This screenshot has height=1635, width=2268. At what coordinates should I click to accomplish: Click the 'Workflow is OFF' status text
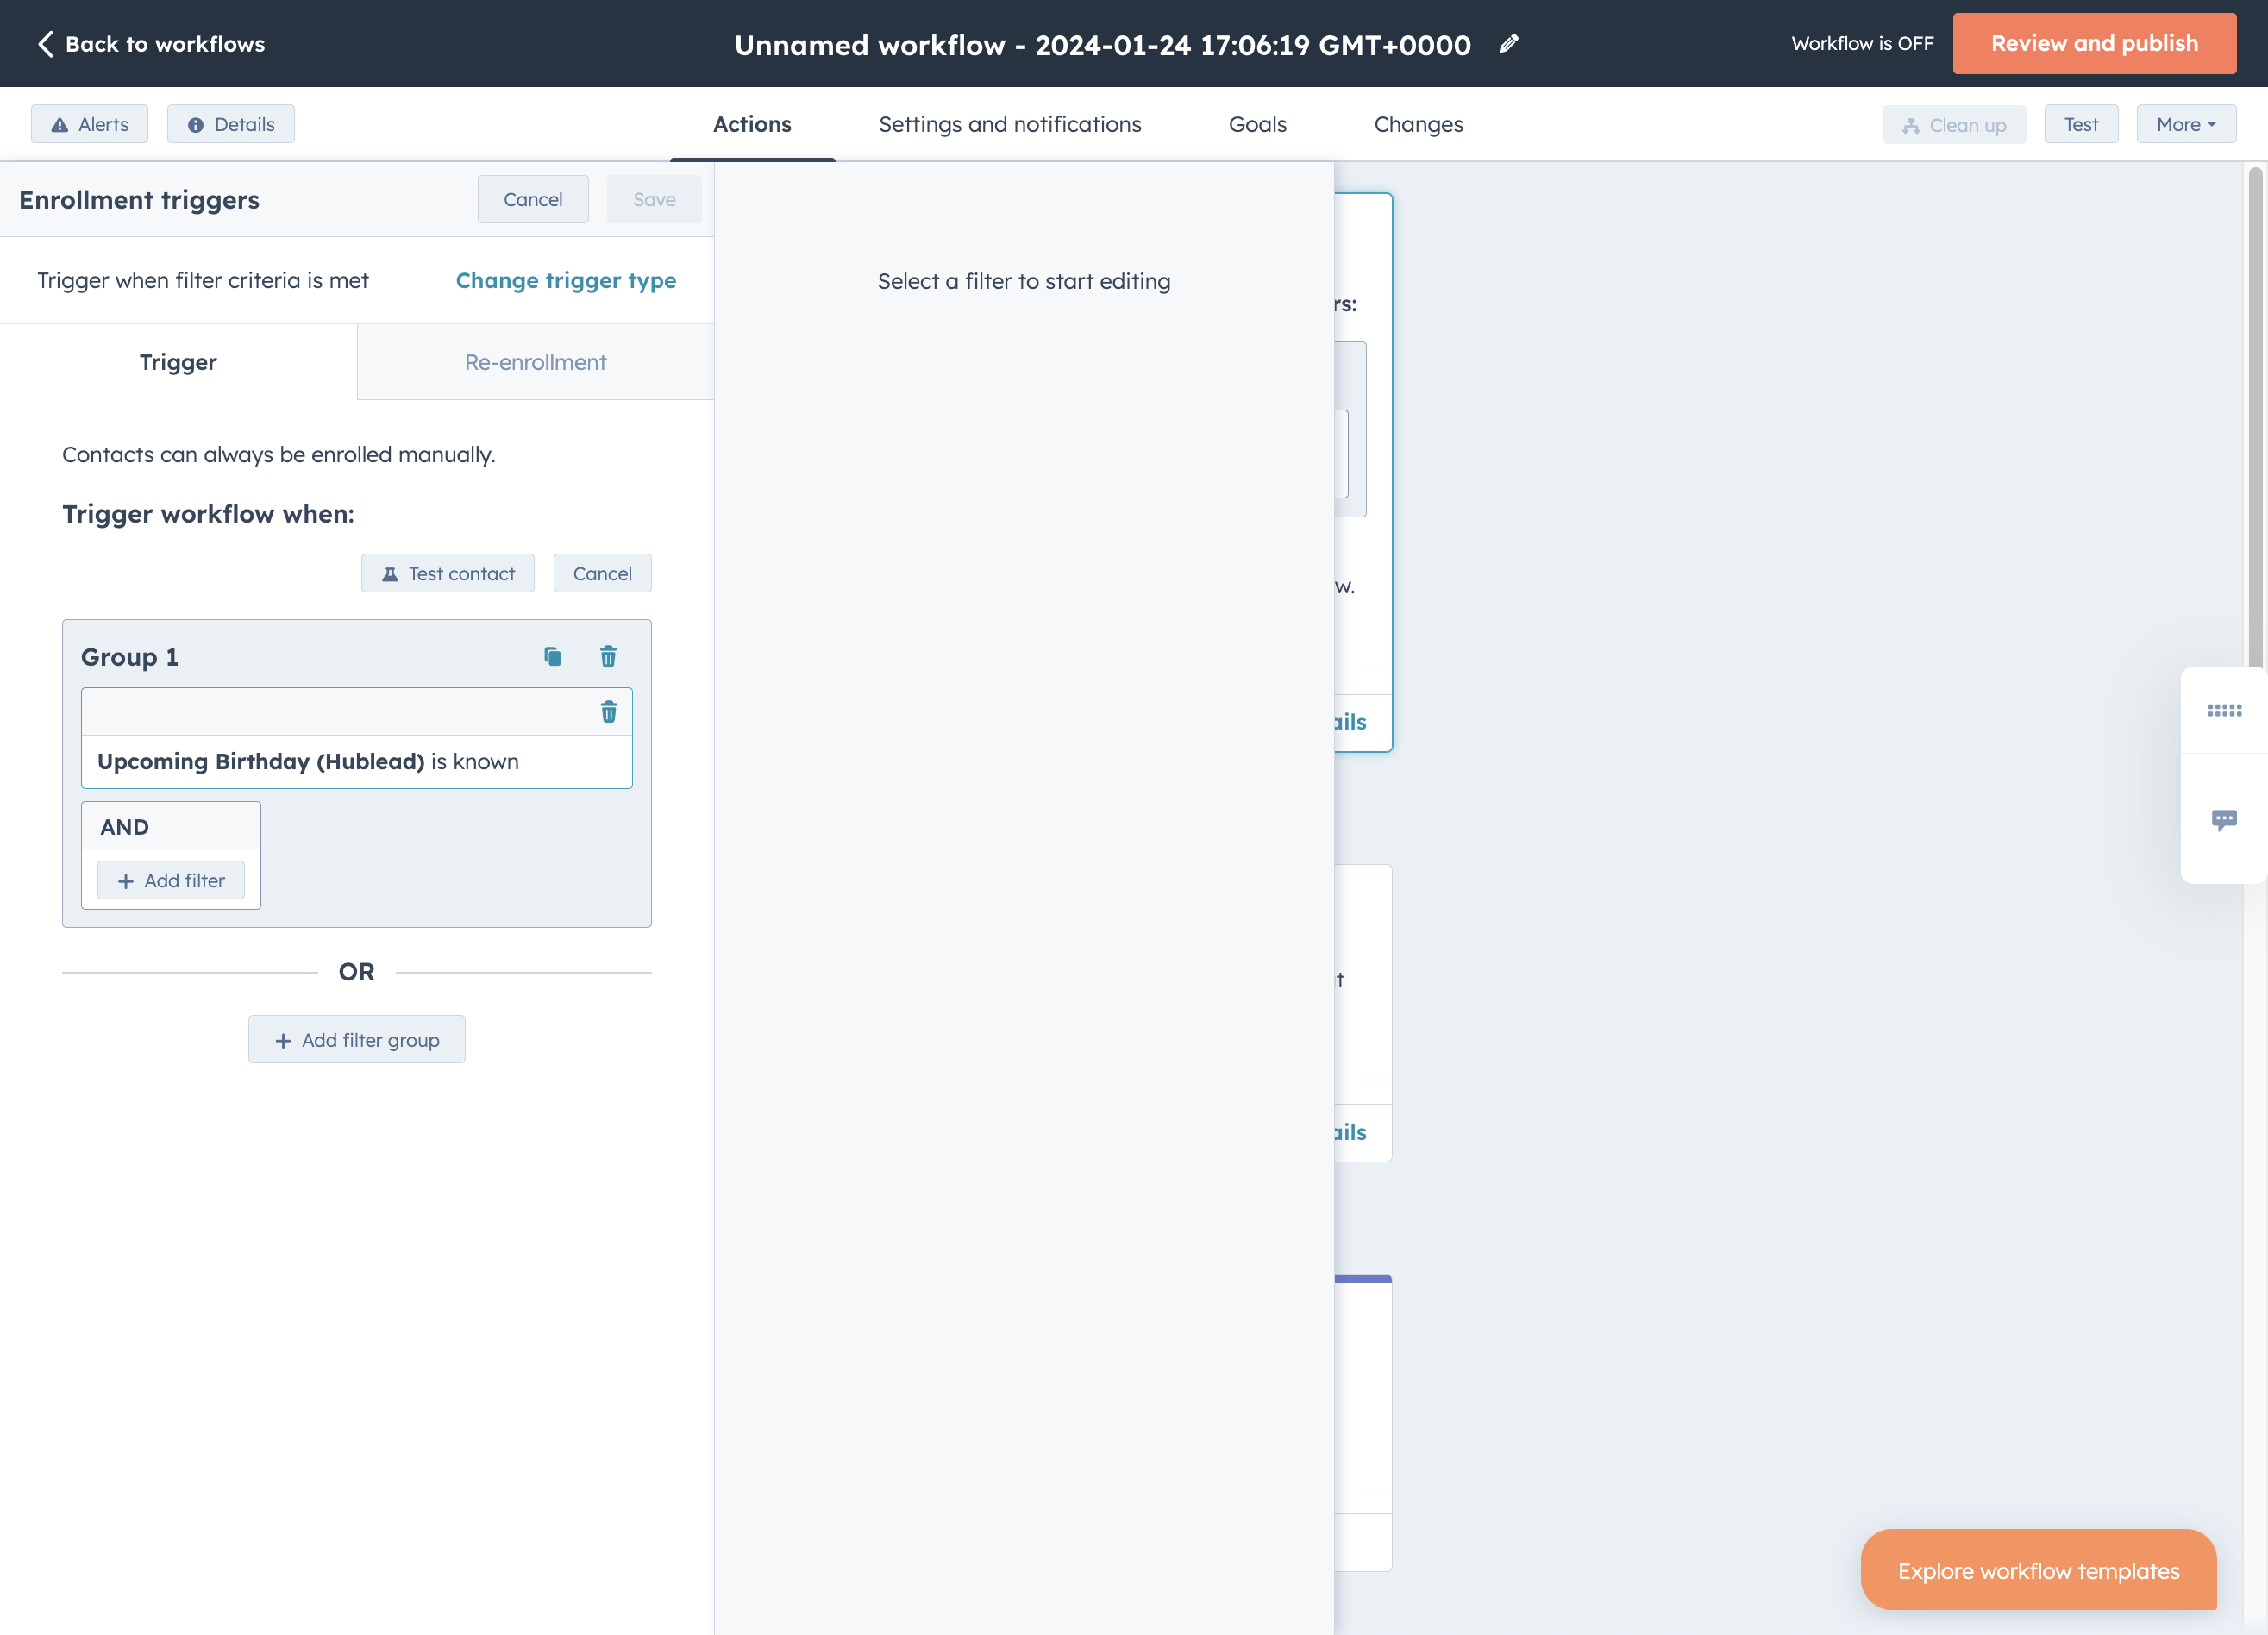click(1862, 44)
